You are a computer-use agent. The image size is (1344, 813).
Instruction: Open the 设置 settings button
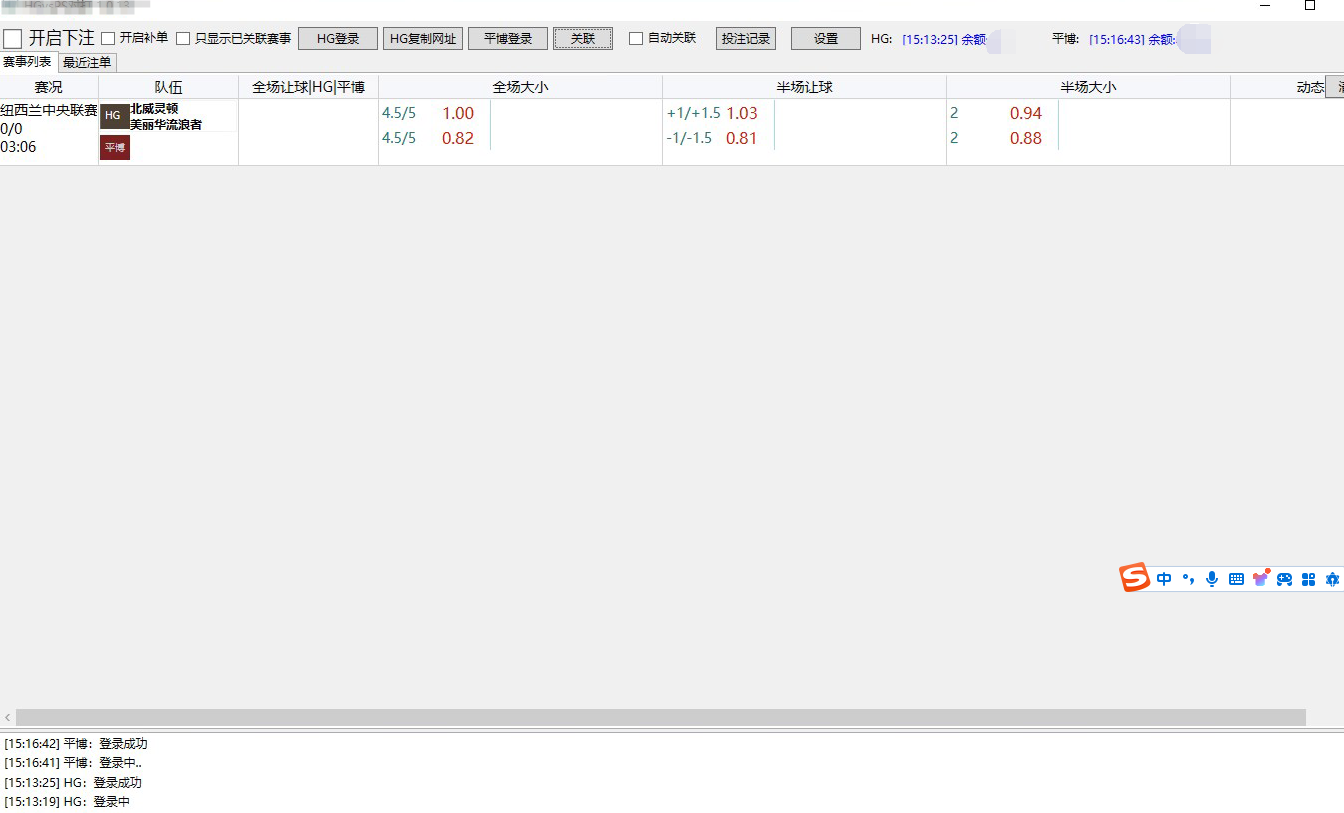point(825,39)
